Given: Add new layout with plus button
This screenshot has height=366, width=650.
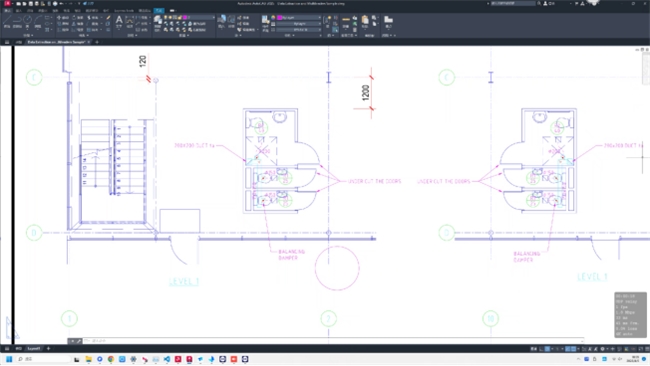Looking at the screenshot, I should pos(49,349).
